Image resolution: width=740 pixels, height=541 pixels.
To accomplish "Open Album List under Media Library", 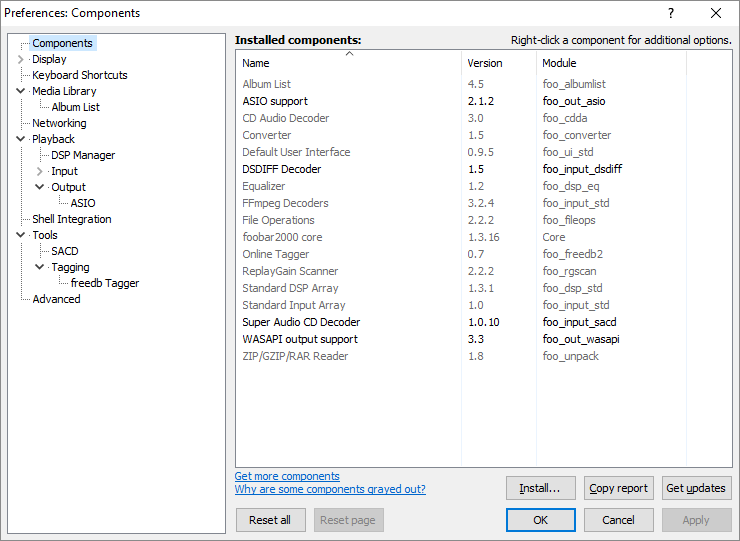I will [x=76, y=107].
